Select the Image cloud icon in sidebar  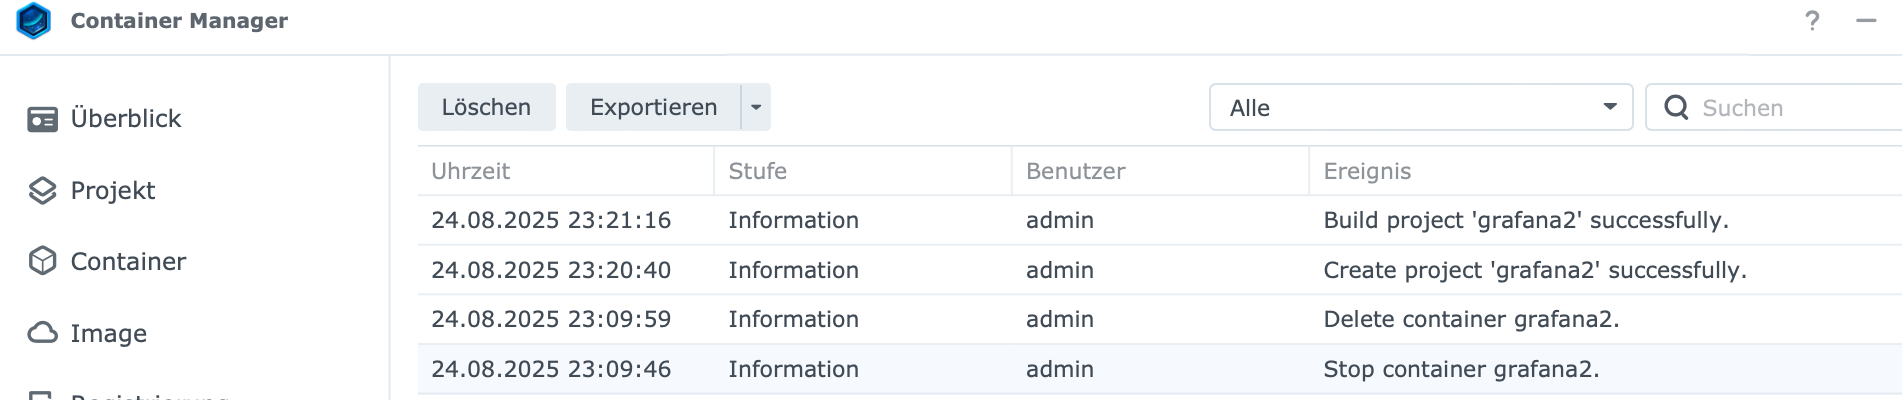tap(42, 333)
